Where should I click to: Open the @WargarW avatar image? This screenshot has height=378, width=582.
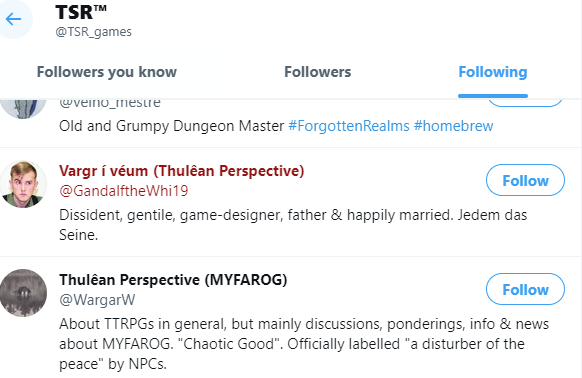23,293
